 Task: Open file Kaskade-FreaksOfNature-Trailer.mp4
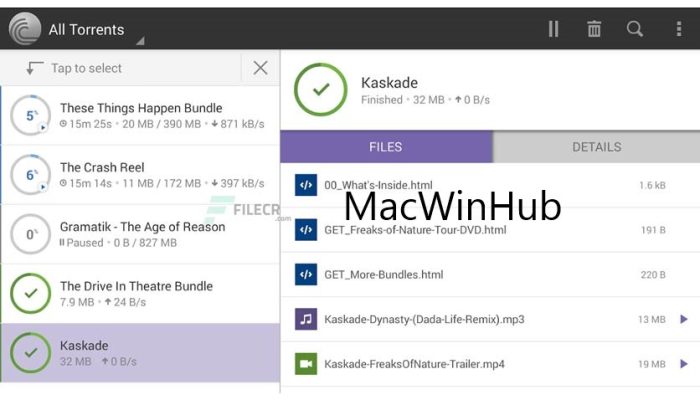click(x=490, y=363)
